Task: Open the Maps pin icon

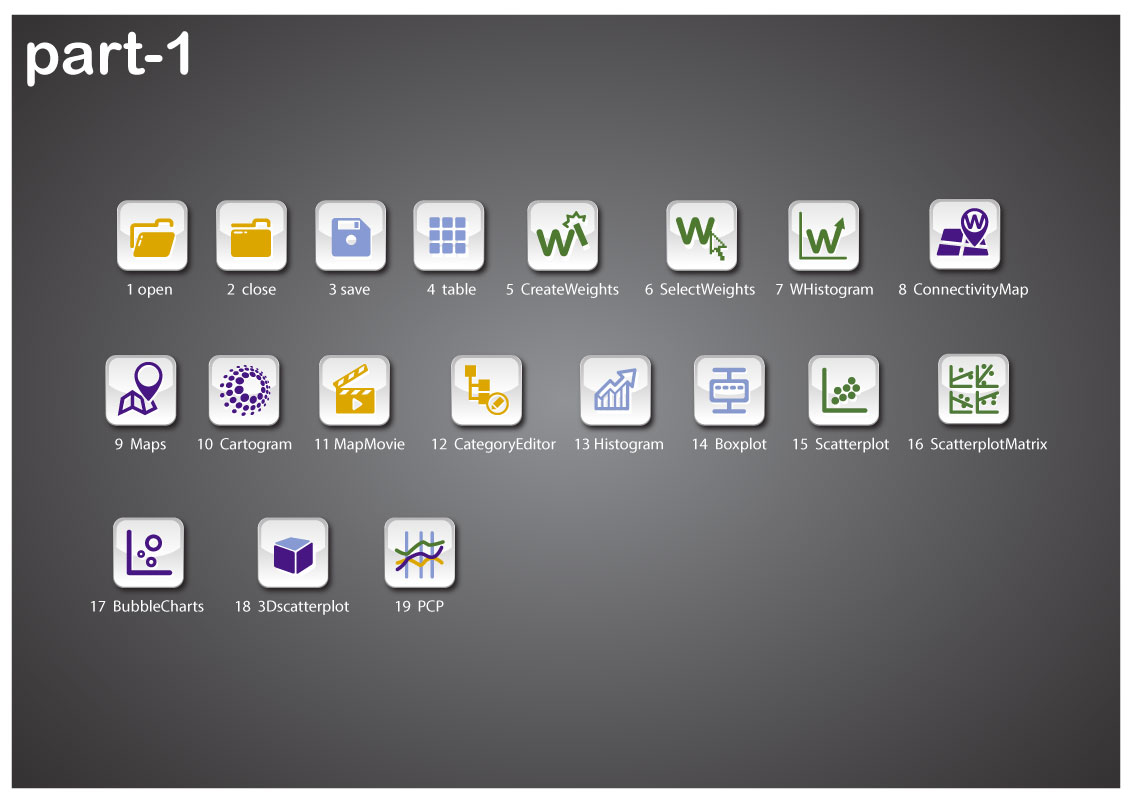Action: pyautogui.click(x=141, y=391)
